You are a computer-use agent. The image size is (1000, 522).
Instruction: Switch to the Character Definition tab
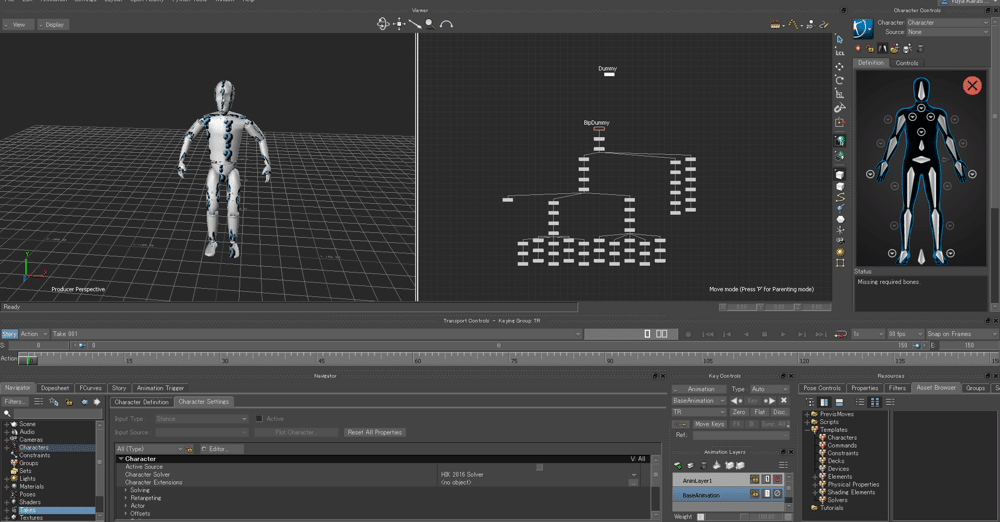(x=142, y=402)
